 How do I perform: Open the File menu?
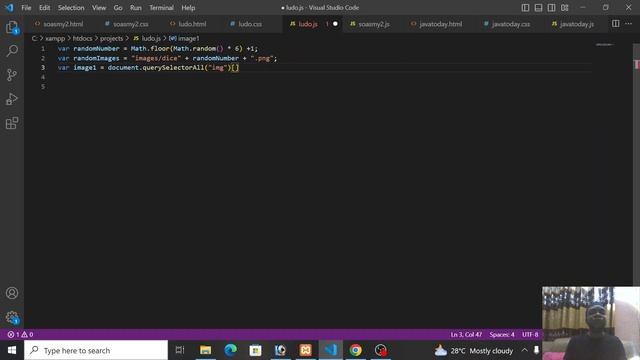pyautogui.click(x=26, y=7)
